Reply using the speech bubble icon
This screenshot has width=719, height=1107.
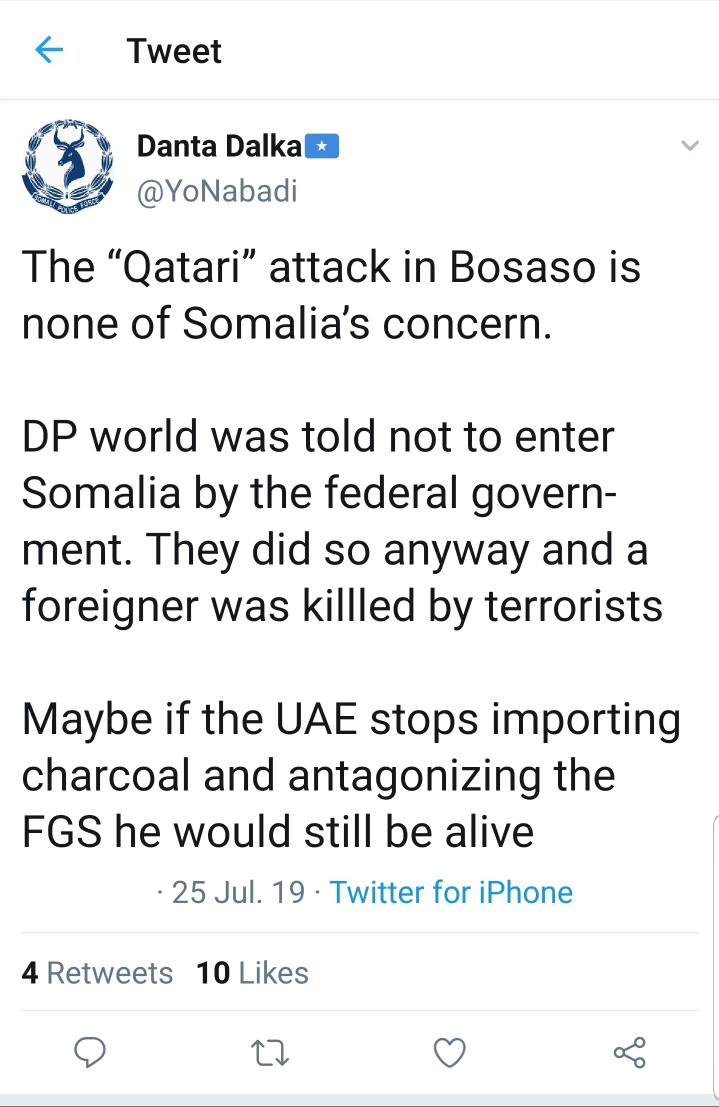point(90,1053)
